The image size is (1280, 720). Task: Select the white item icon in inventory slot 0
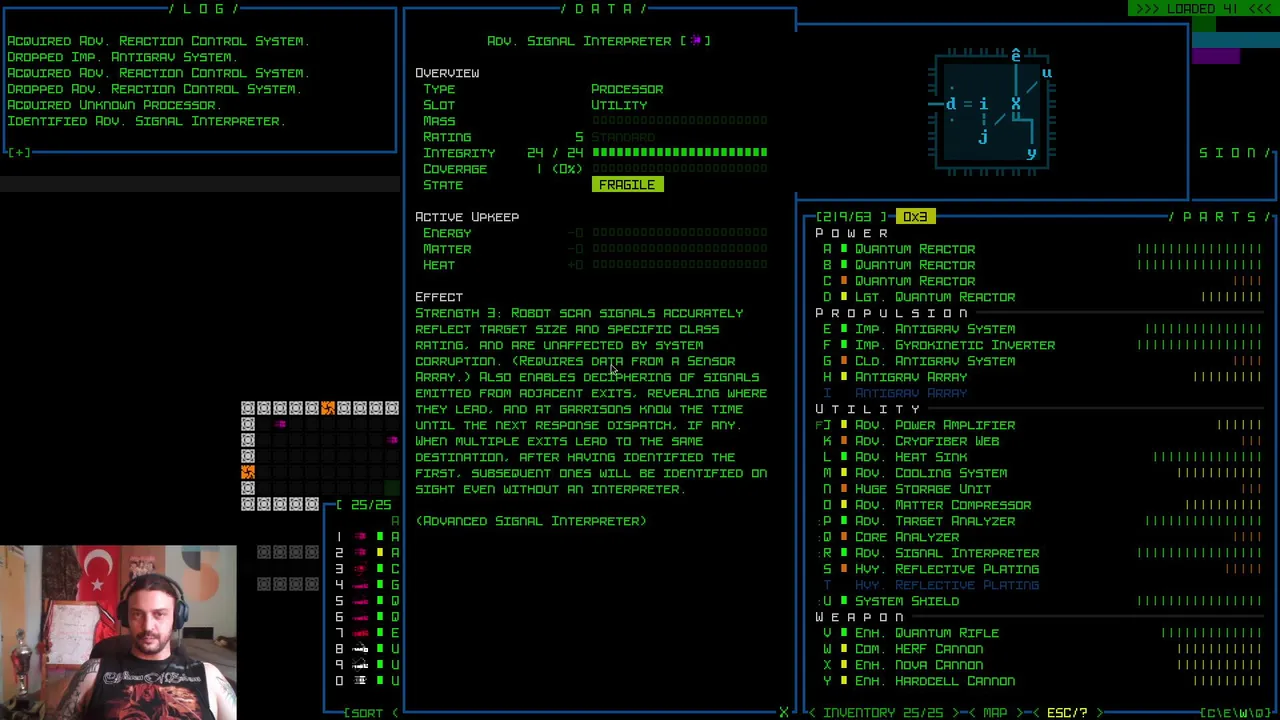(x=360, y=681)
